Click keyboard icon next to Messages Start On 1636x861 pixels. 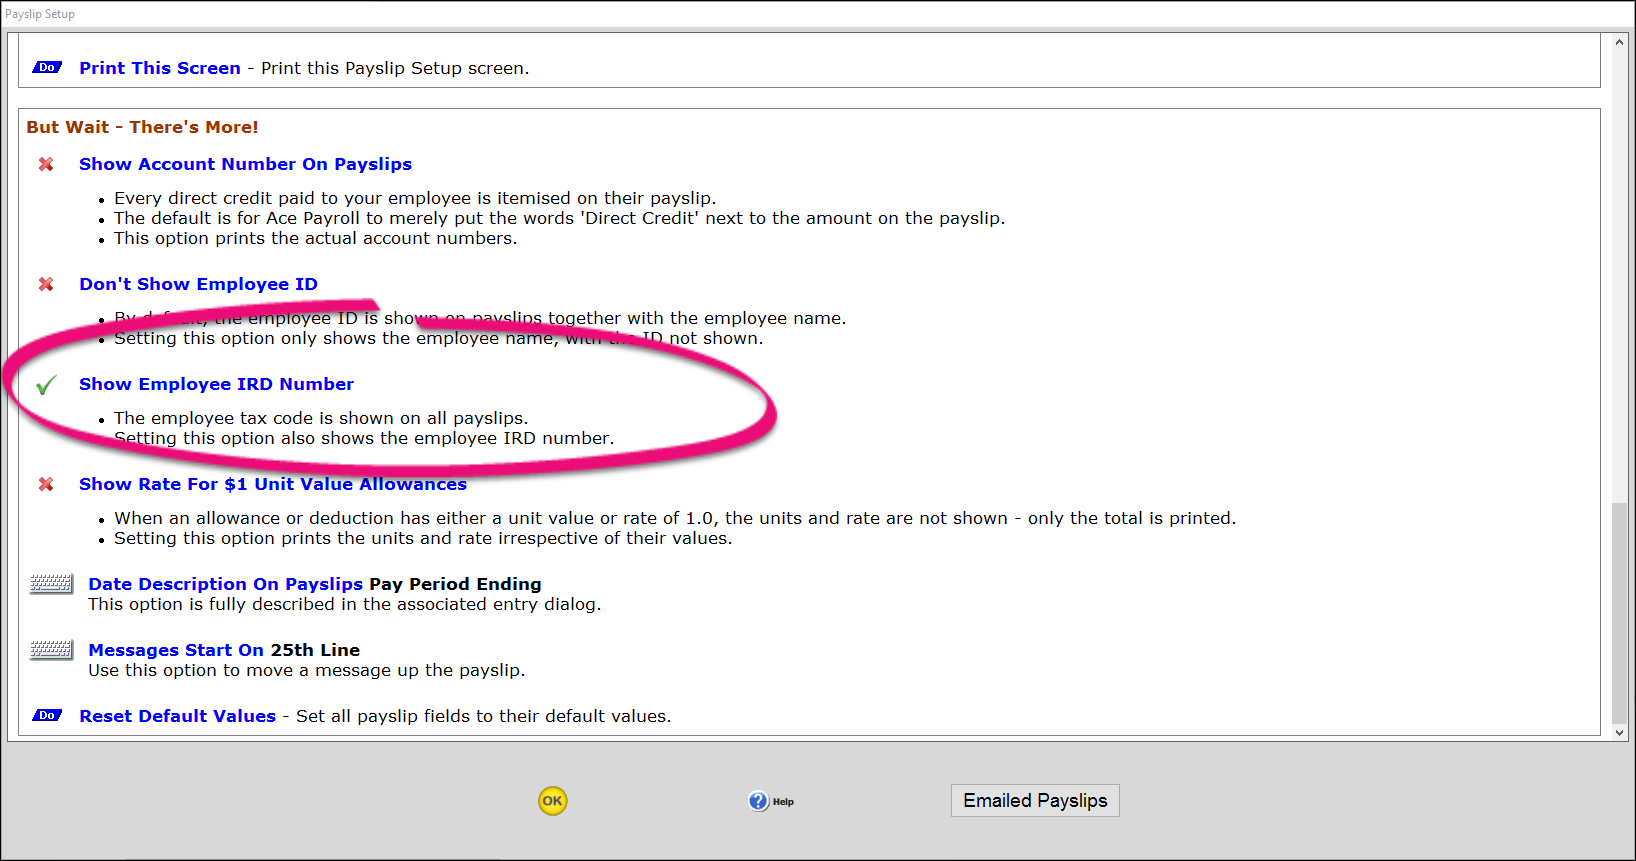(x=51, y=650)
